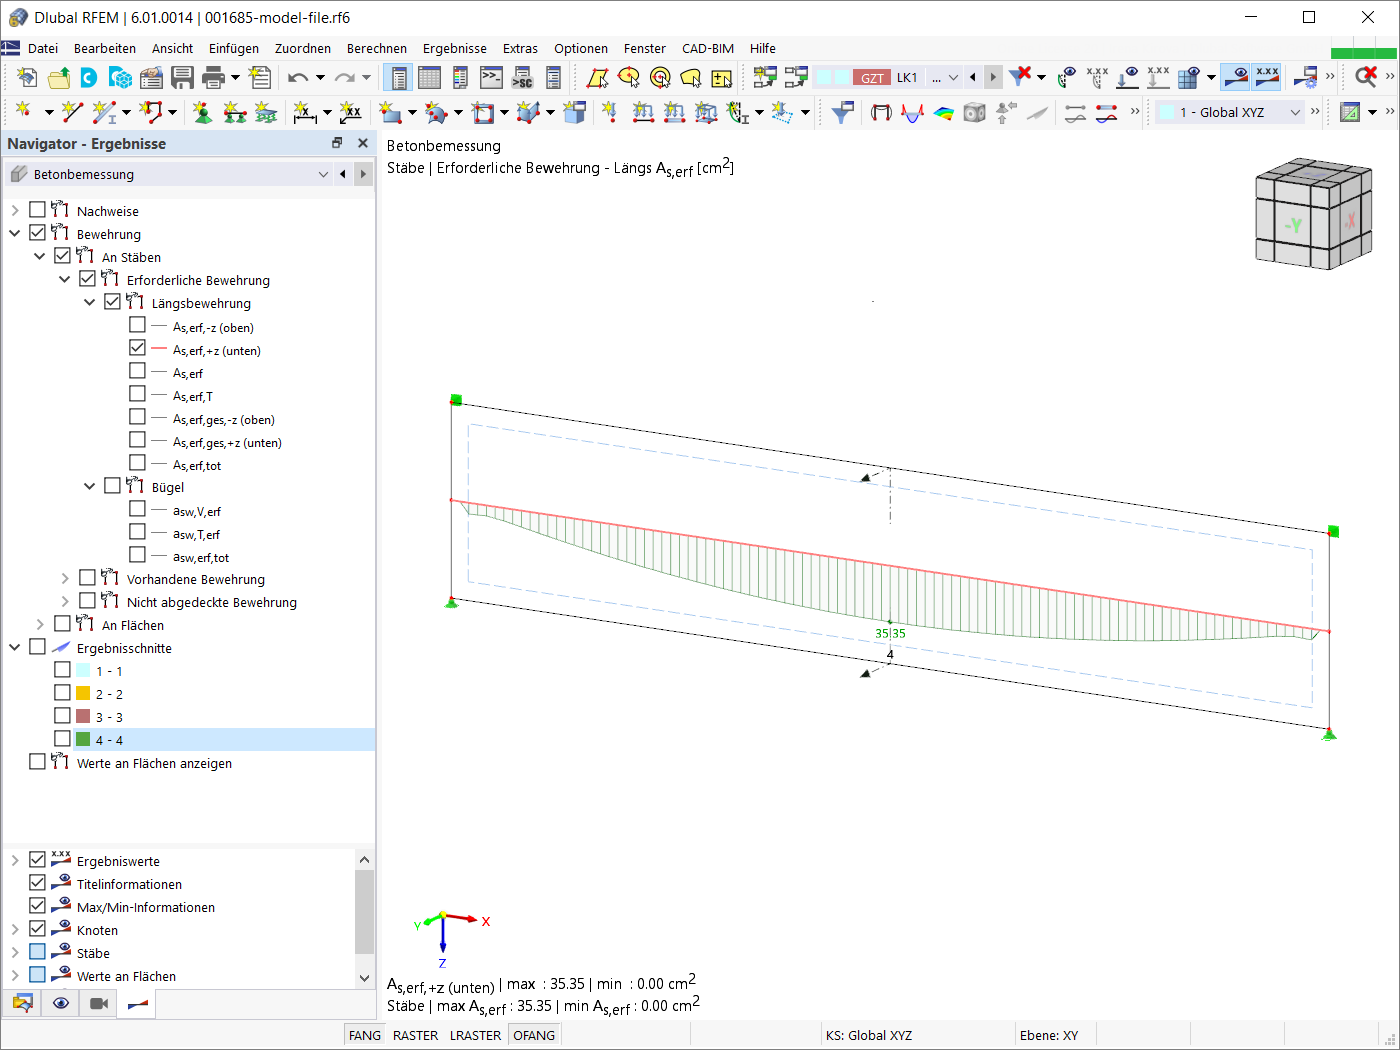1400x1050 pixels.
Task: Toggle LRASTER in the status bar
Action: point(475,1035)
